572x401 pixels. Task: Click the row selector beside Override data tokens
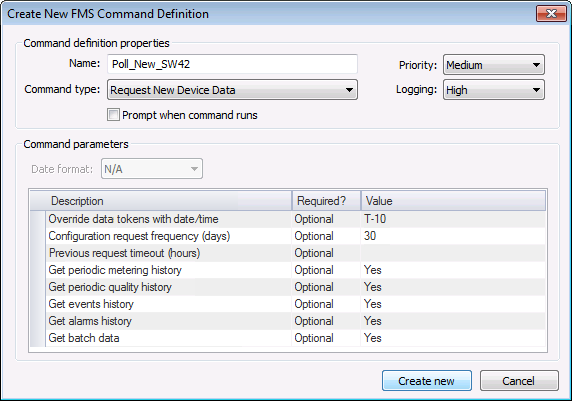[38, 219]
